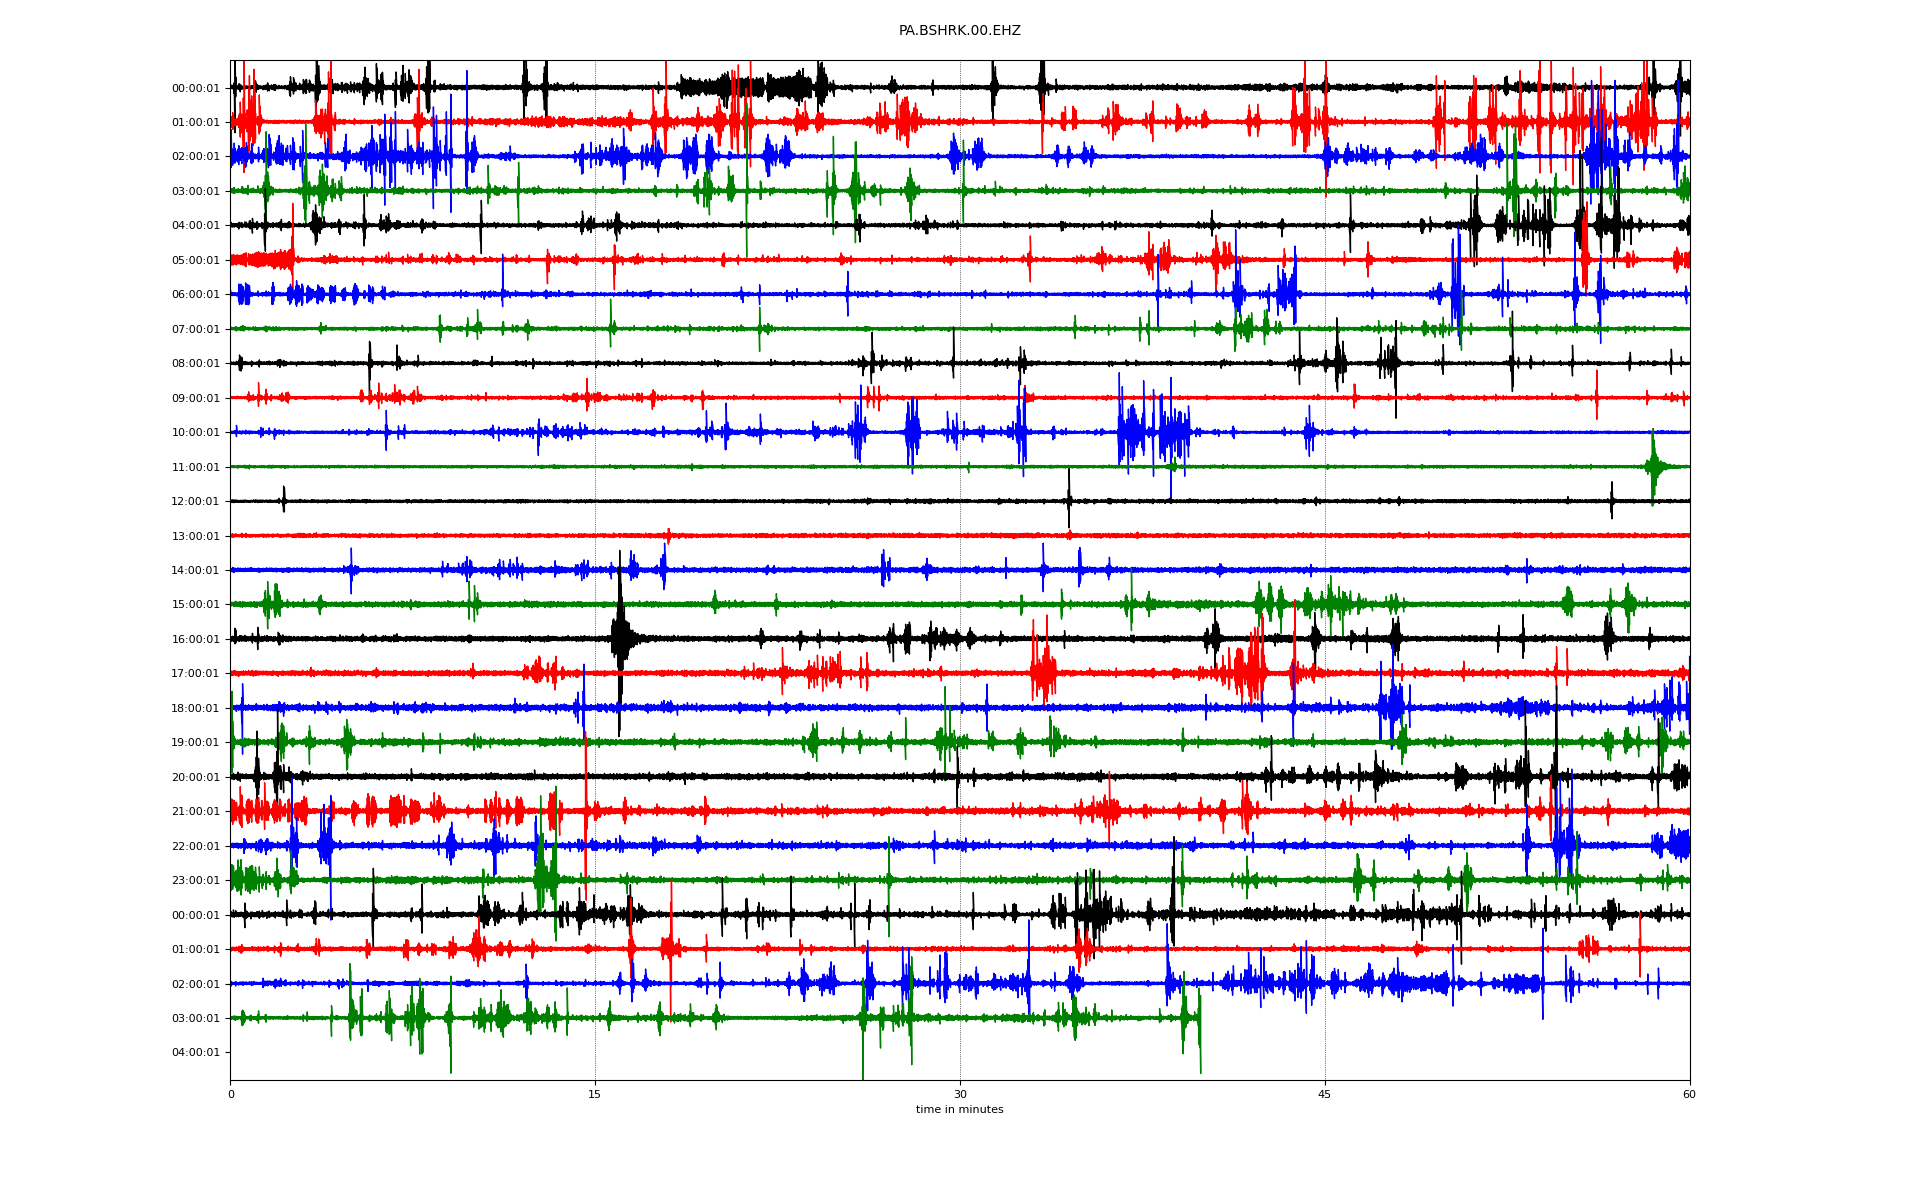Click the 00:00:01 label at top
Image resolution: width=1920 pixels, height=1200 pixels.
click(195, 88)
